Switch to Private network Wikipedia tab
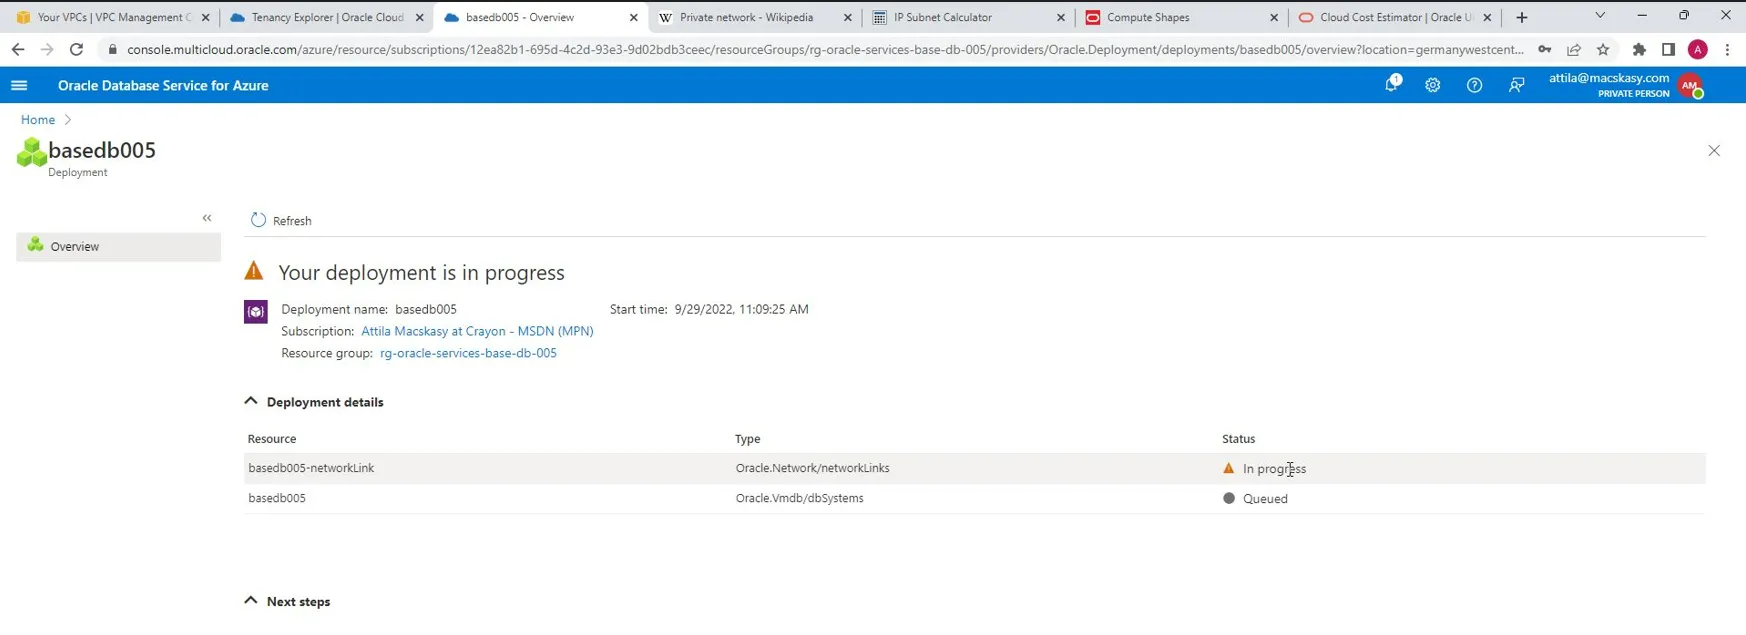The image size is (1746, 635). tap(754, 17)
